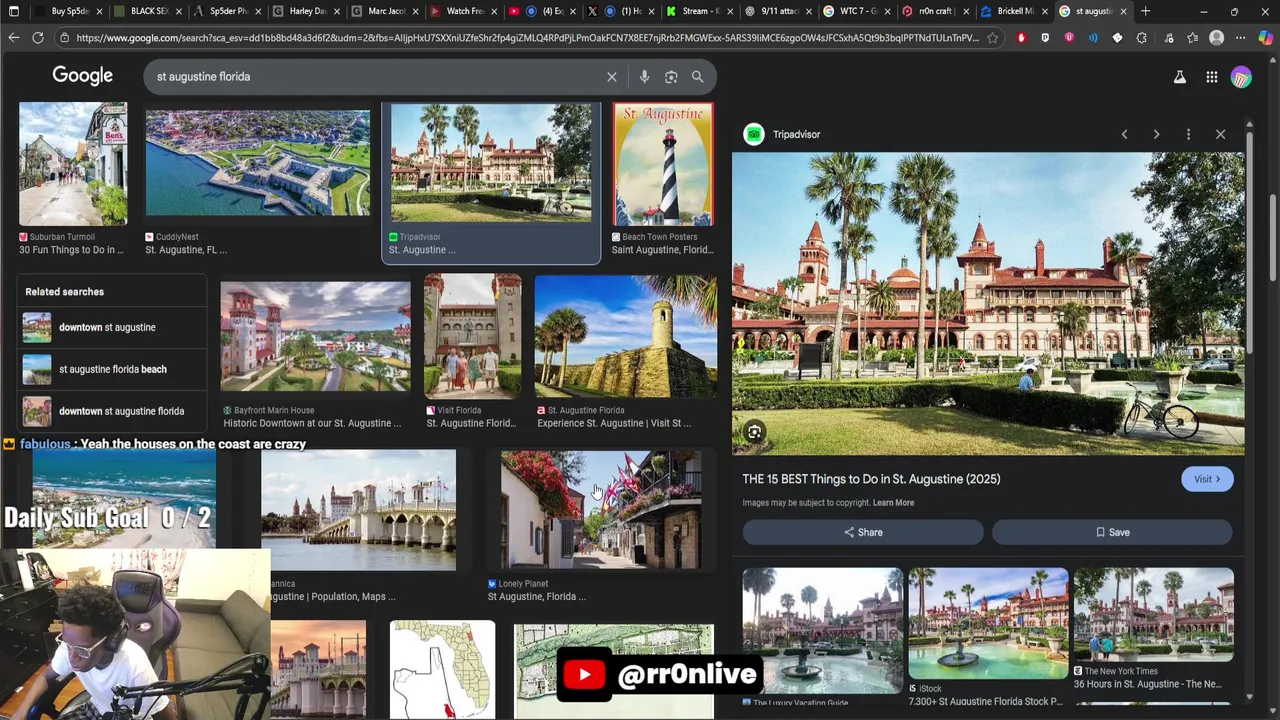
Task: Open the iStock fountain related image
Action: 988,624
